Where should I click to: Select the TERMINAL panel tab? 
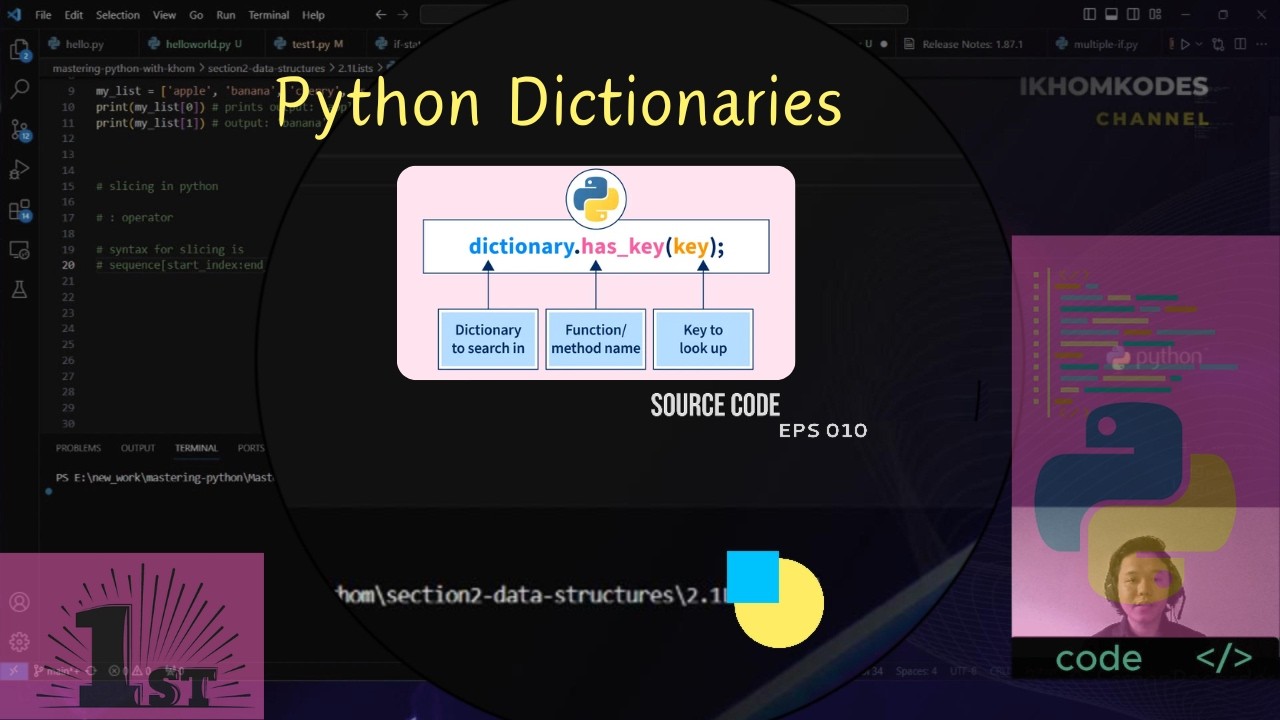click(x=196, y=448)
